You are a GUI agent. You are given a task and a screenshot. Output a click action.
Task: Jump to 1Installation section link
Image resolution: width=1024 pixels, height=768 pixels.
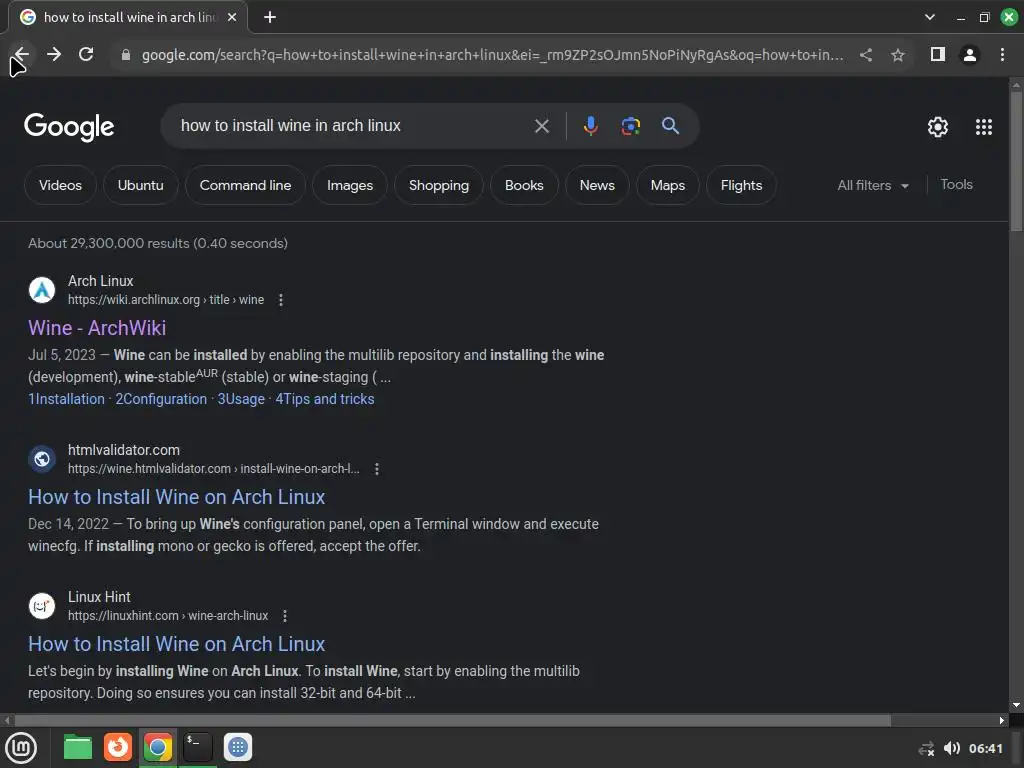(66, 399)
